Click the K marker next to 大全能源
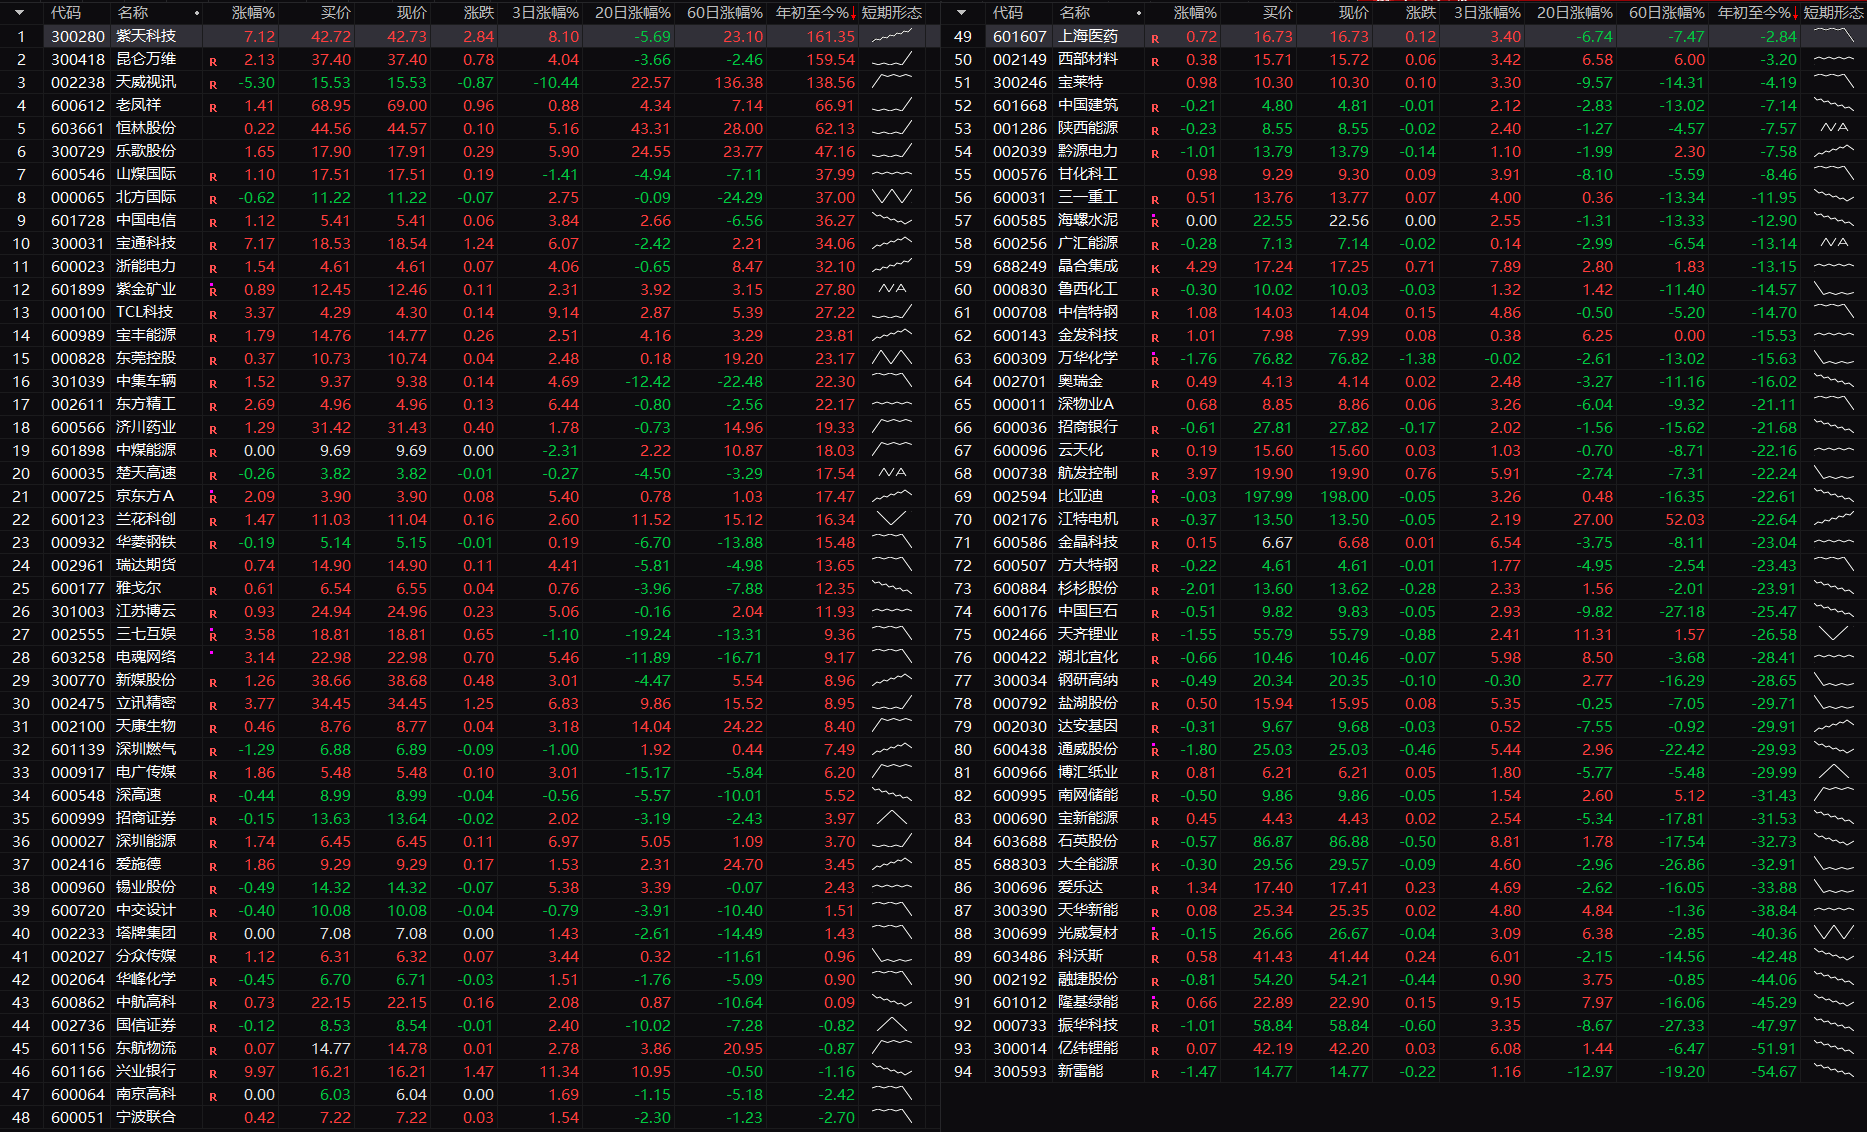1867x1132 pixels. [1155, 866]
